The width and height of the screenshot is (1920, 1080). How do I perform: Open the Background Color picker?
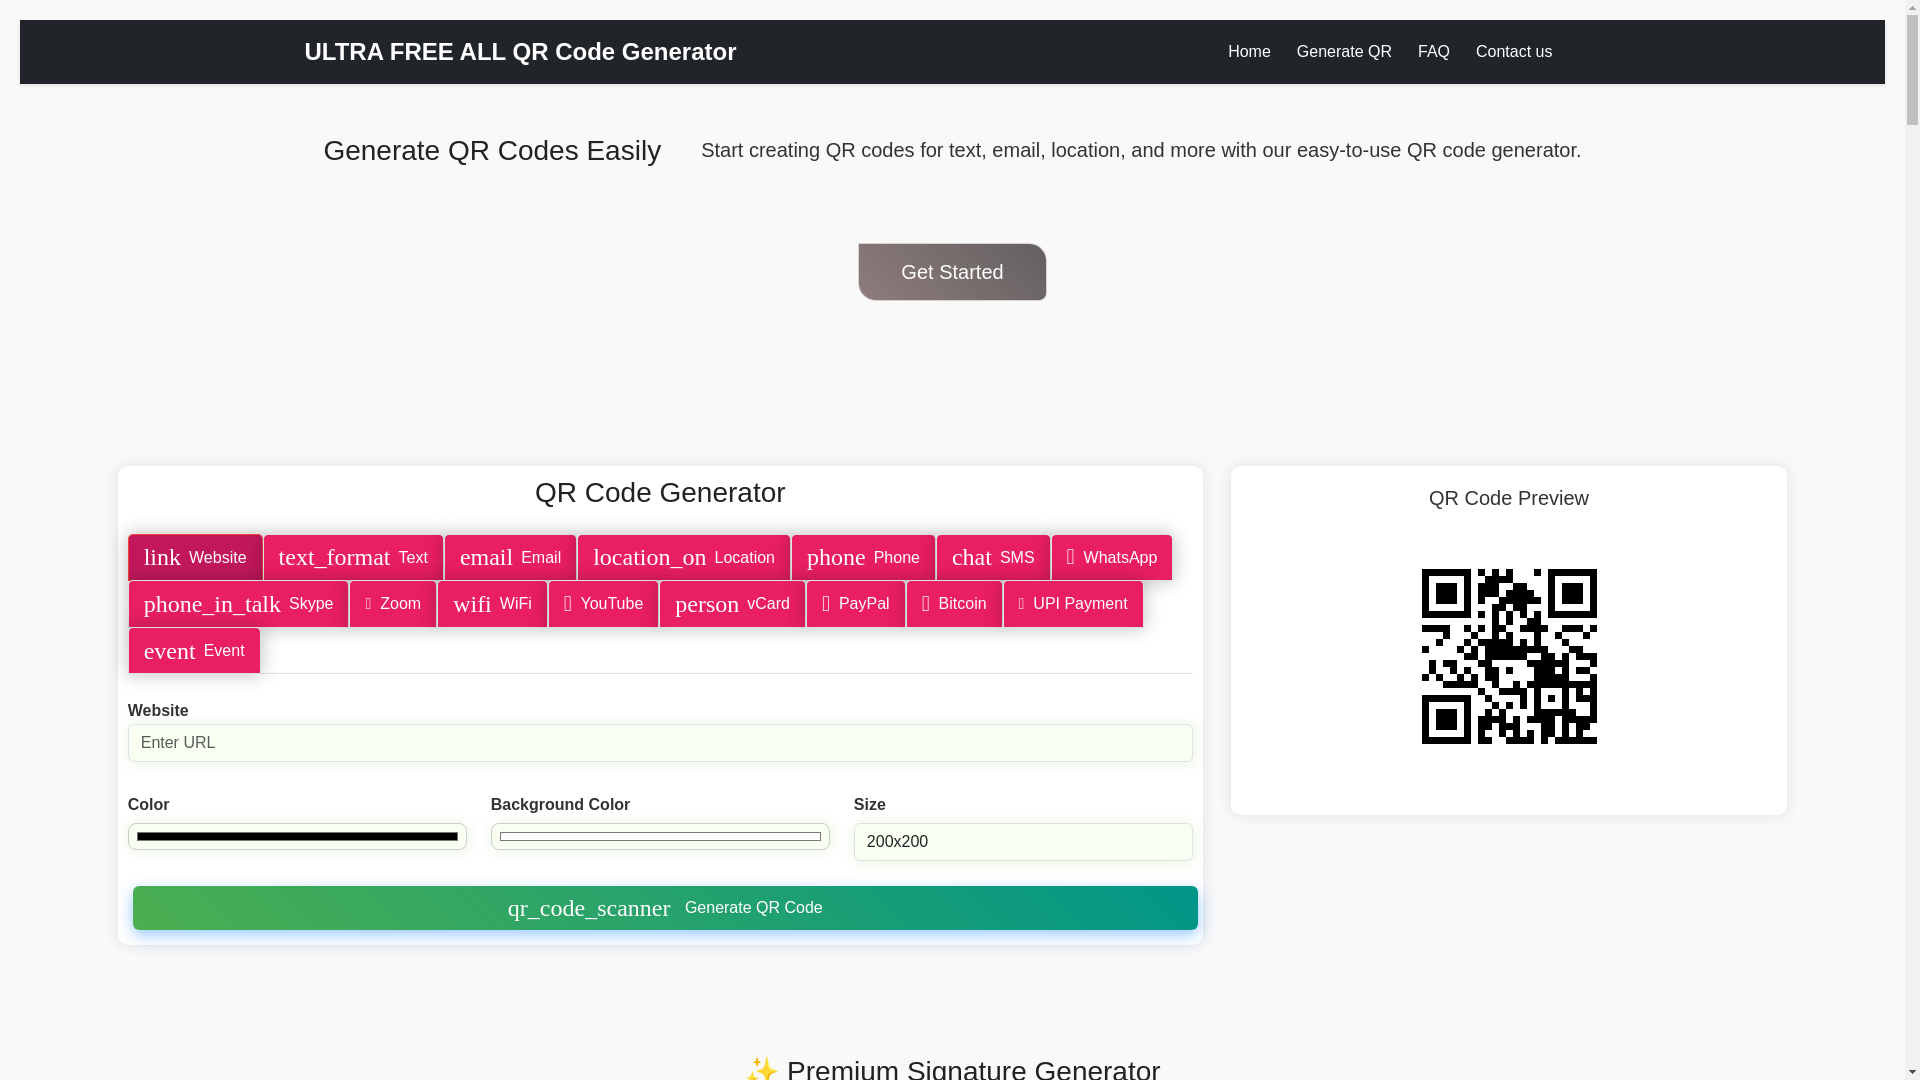pyautogui.click(x=660, y=836)
